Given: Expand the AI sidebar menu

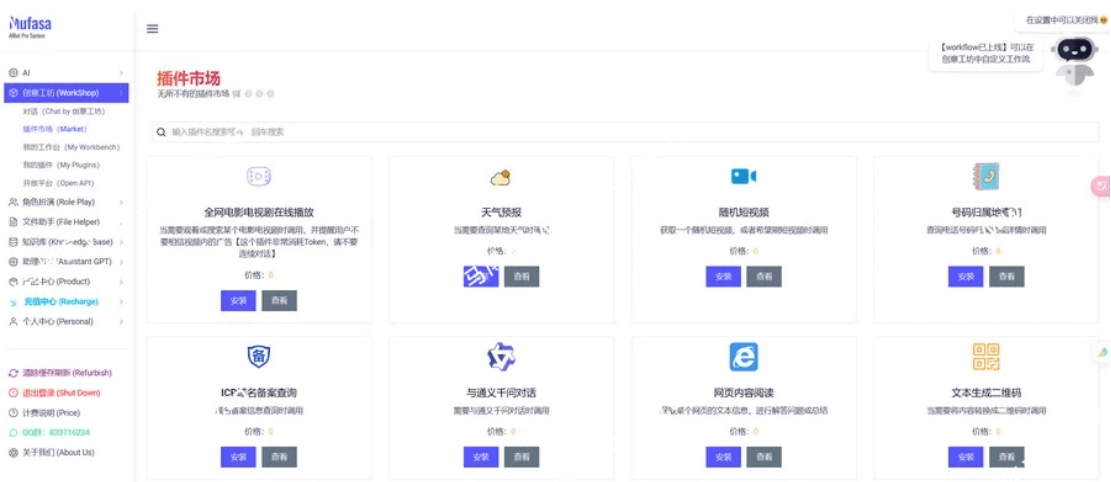Looking at the screenshot, I should [66, 73].
